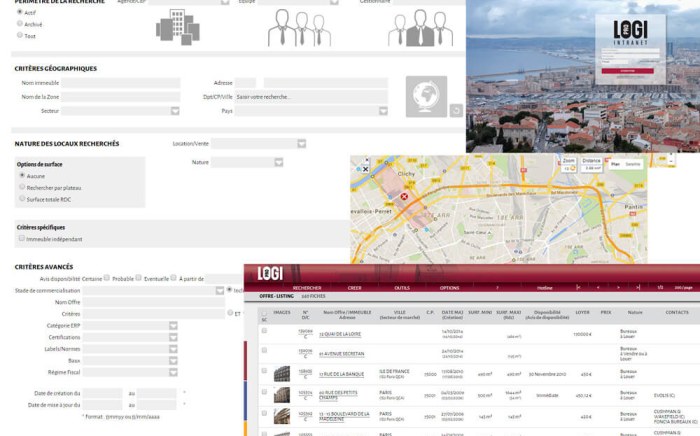700x436 pixels.
Task: Open the Nature dropdown
Action: click(x=279, y=162)
